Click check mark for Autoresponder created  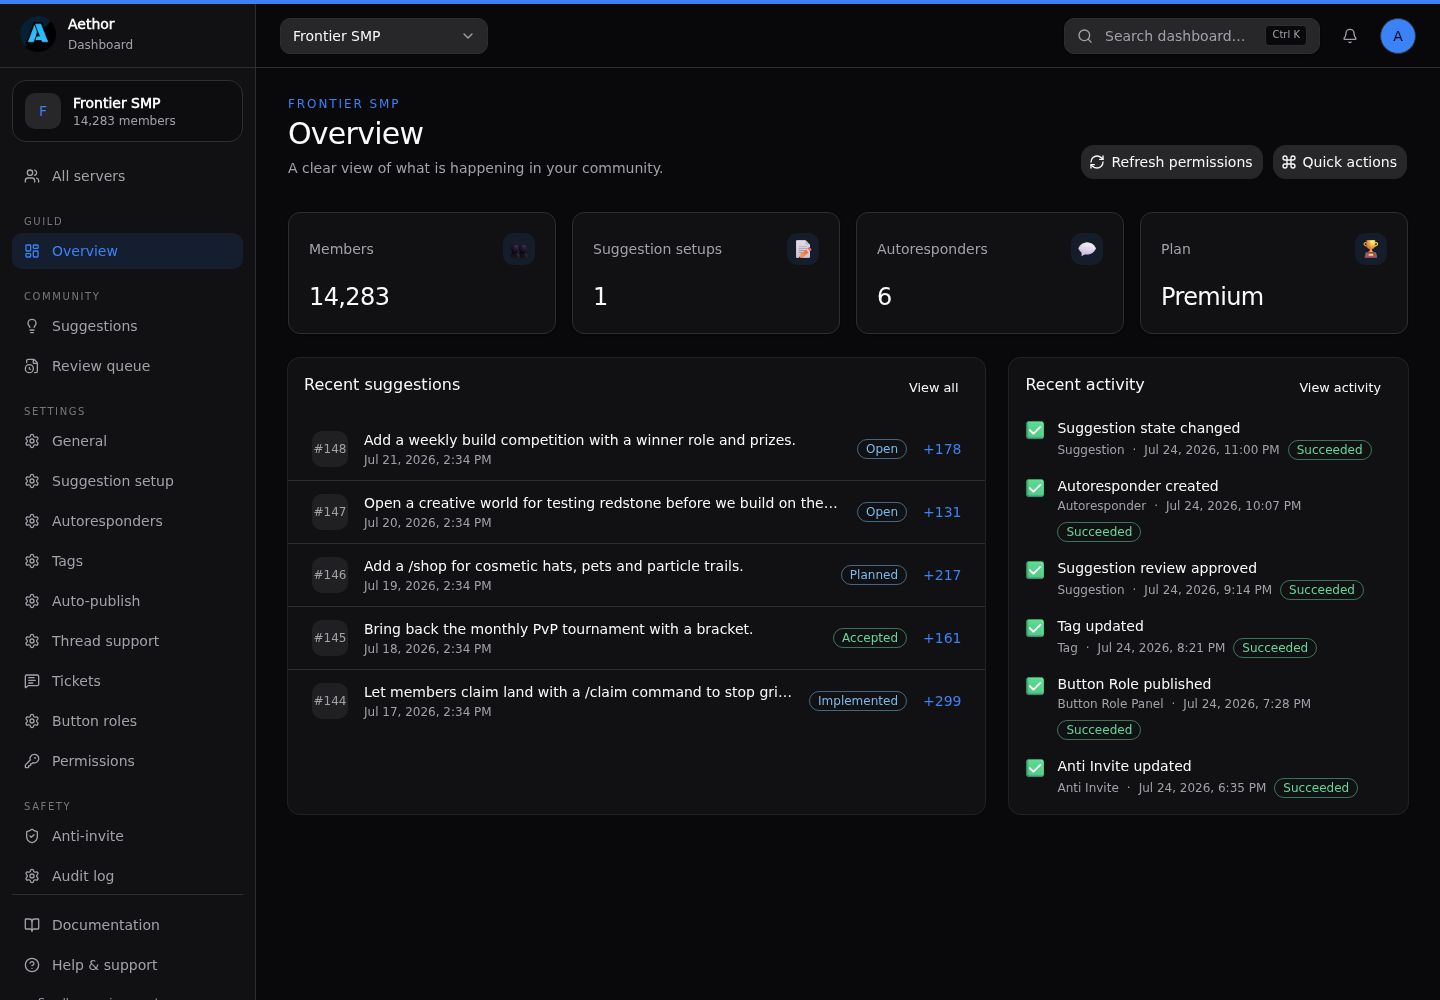click(1035, 488)
